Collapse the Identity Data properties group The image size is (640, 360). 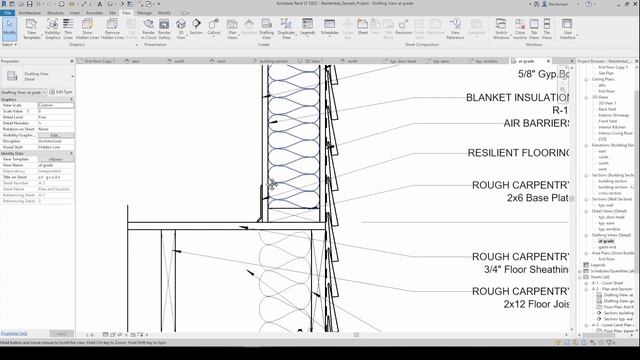71,153
